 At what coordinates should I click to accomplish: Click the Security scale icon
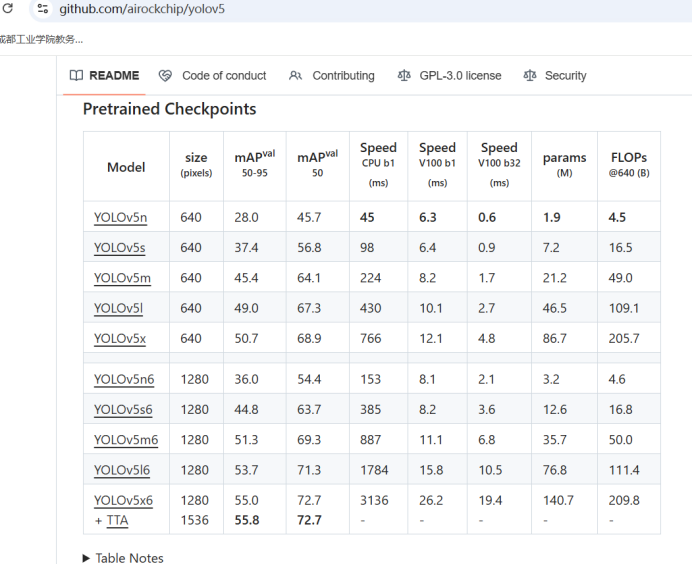coord(530,75)
